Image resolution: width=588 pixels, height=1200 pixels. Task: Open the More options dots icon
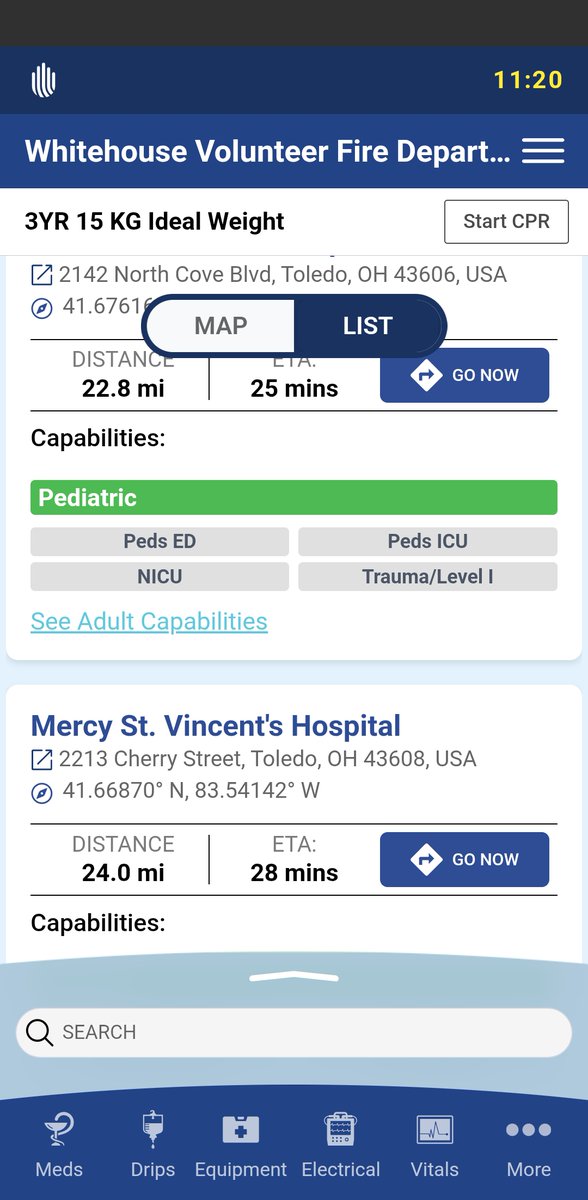pos(528,1130)
